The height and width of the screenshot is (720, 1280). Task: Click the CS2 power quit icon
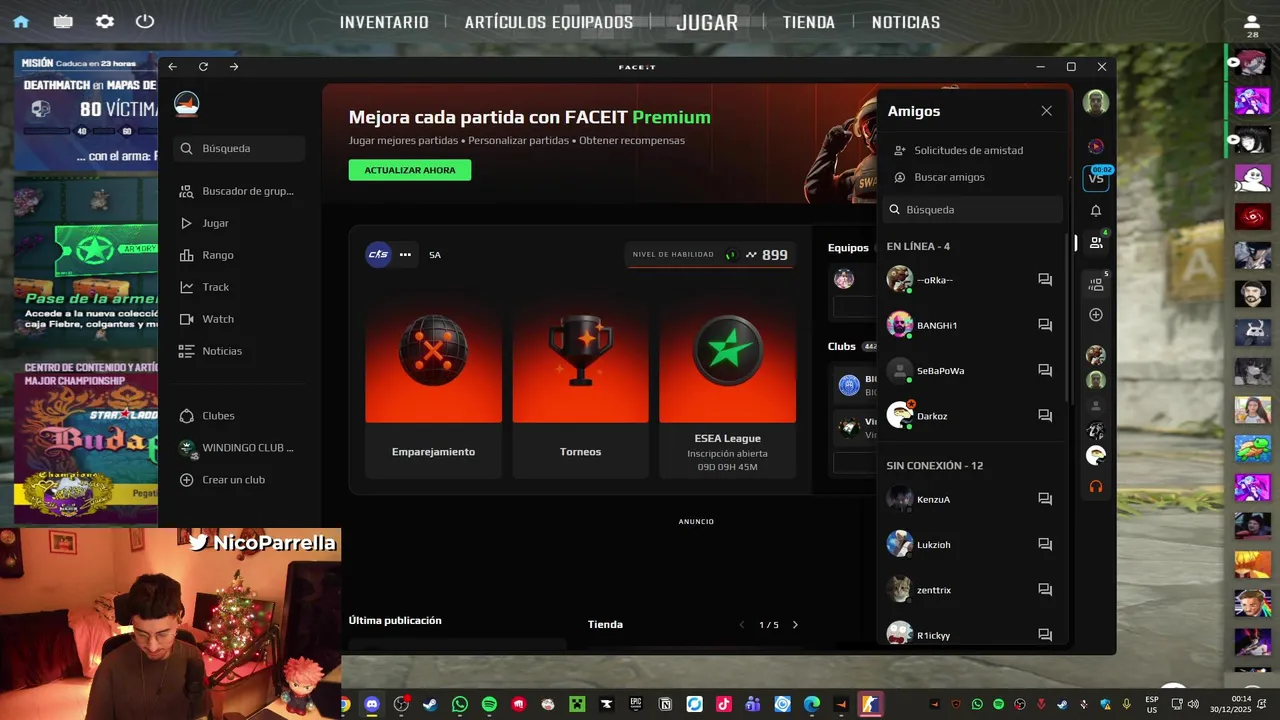pos(145,21)
